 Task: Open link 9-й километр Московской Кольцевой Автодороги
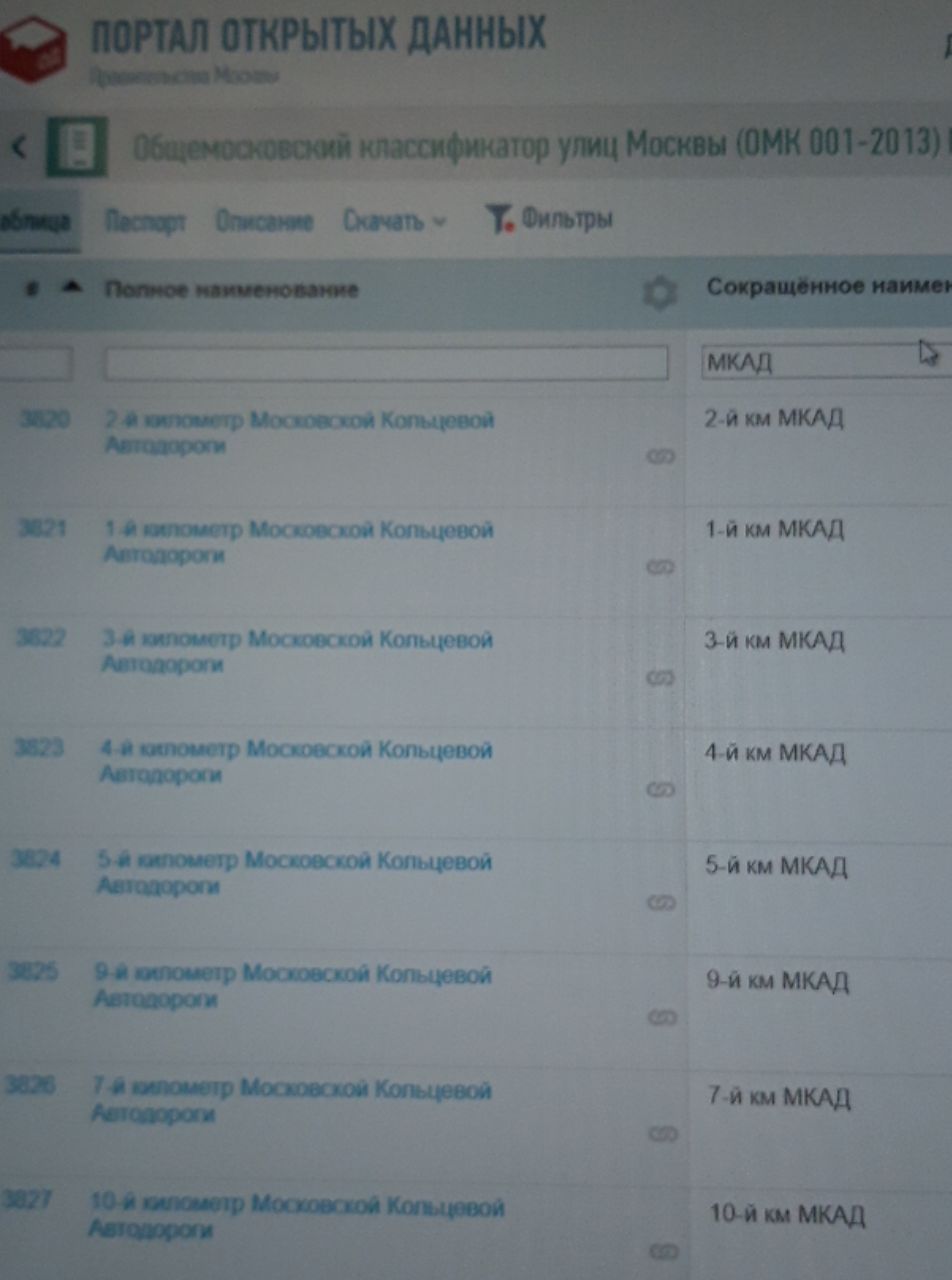(x=292, y=986)
